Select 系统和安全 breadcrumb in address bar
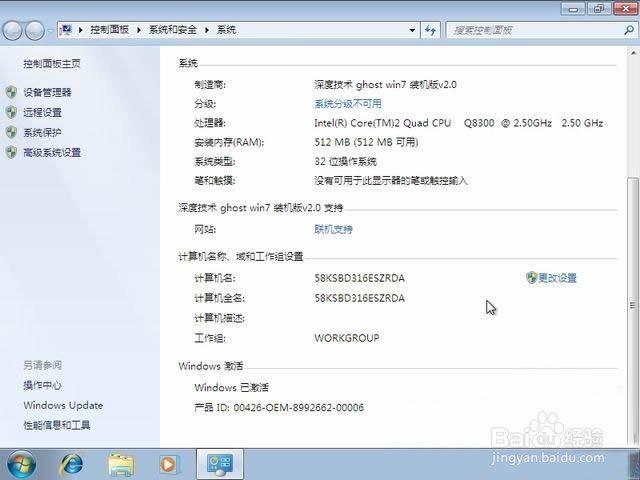The image size is (640, 480). pos(173,30)
